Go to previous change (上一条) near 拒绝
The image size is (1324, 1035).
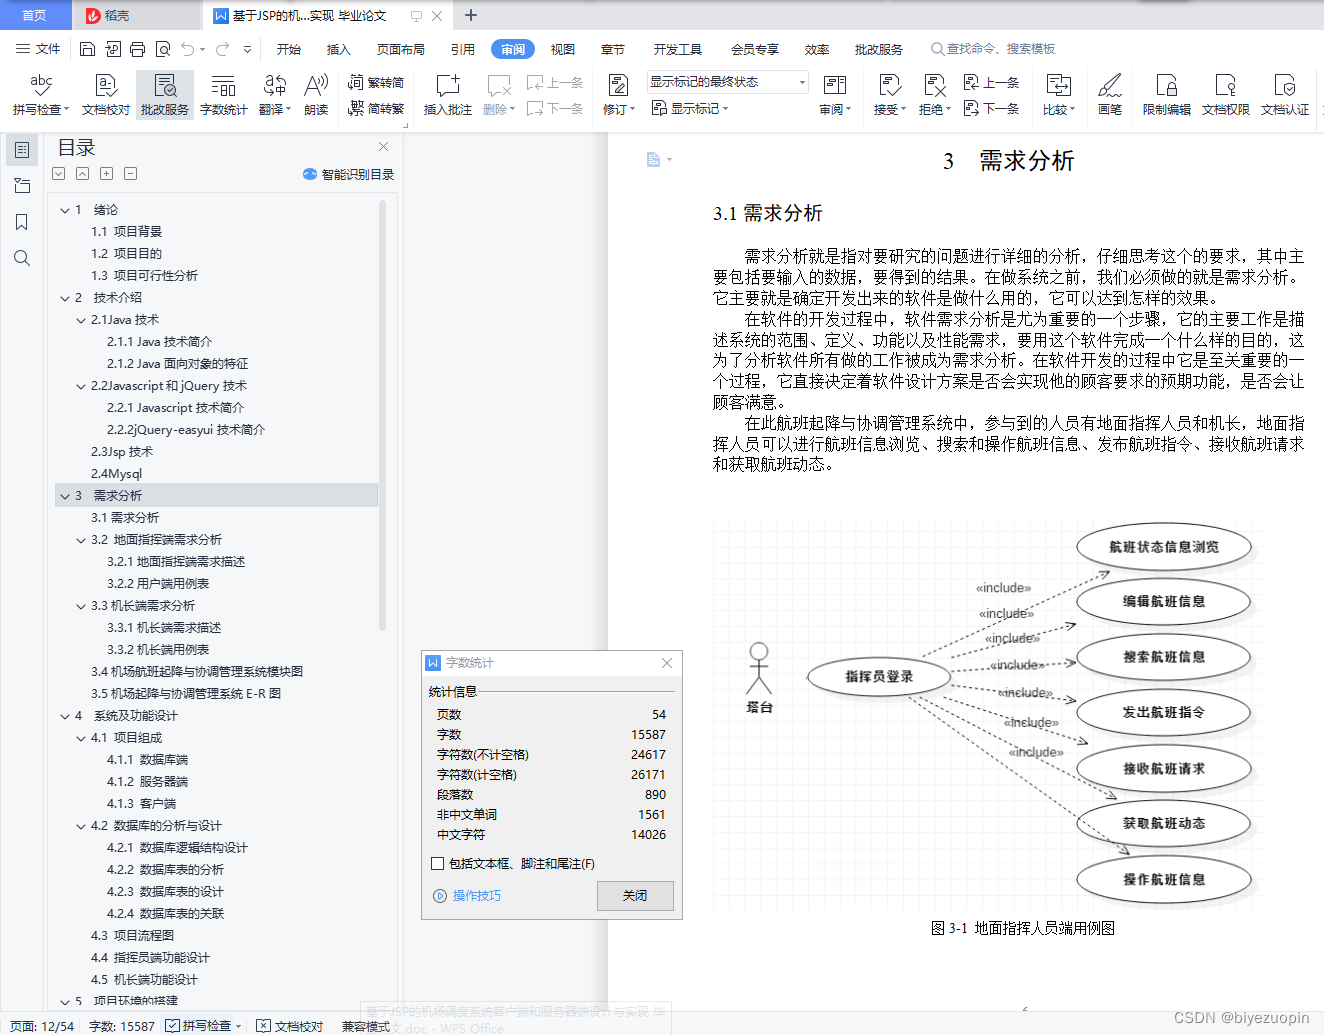(x=991, y=83)
